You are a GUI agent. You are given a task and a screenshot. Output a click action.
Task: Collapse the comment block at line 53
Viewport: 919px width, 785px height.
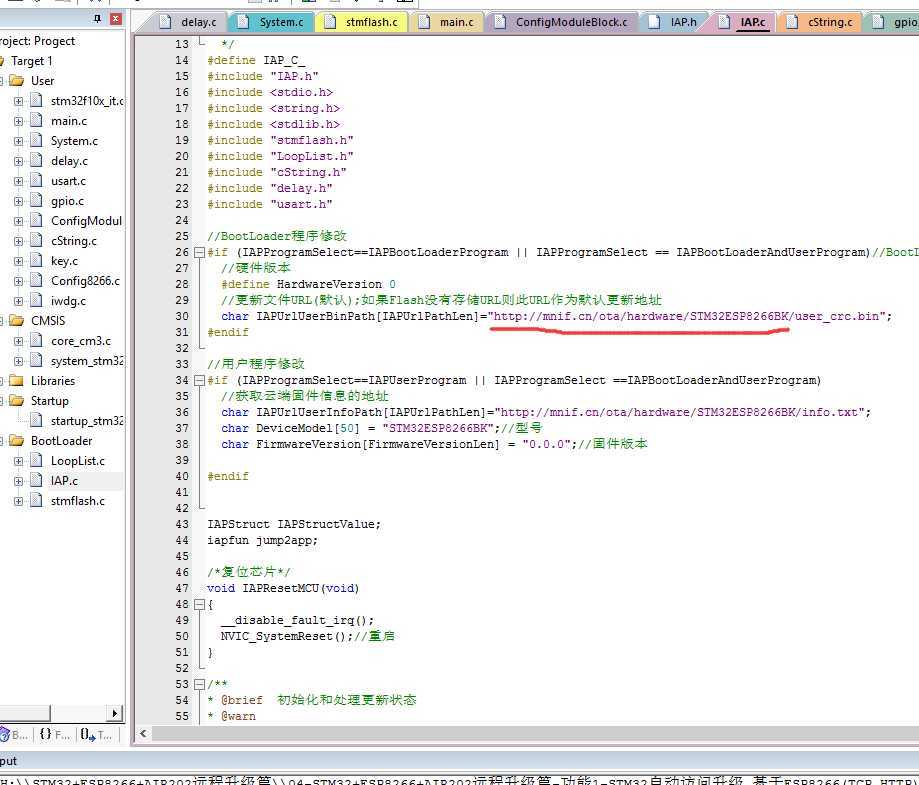click(199, 684)
